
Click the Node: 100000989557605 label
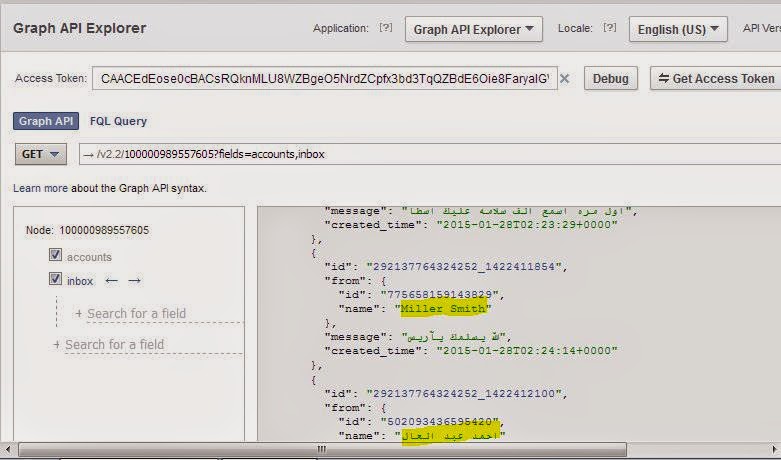click(x=87, y=230)
